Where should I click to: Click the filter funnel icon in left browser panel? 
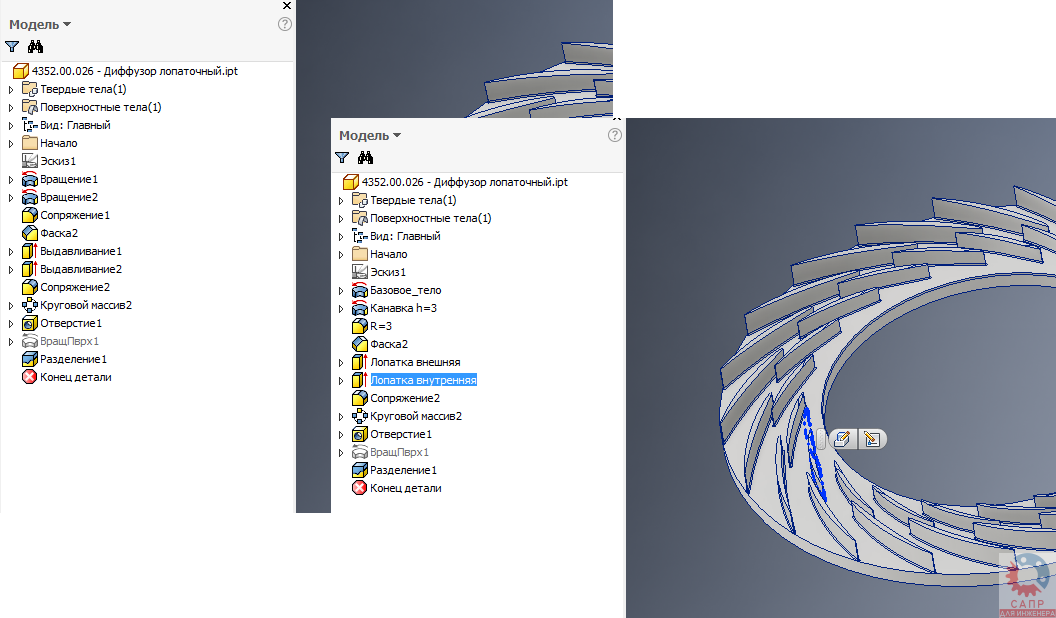click(x=12, y=46)
